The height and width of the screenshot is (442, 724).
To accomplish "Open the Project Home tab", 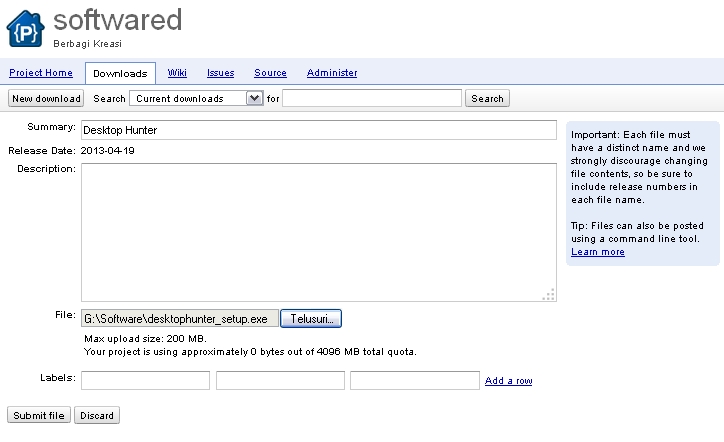I will tap(41, 73).
